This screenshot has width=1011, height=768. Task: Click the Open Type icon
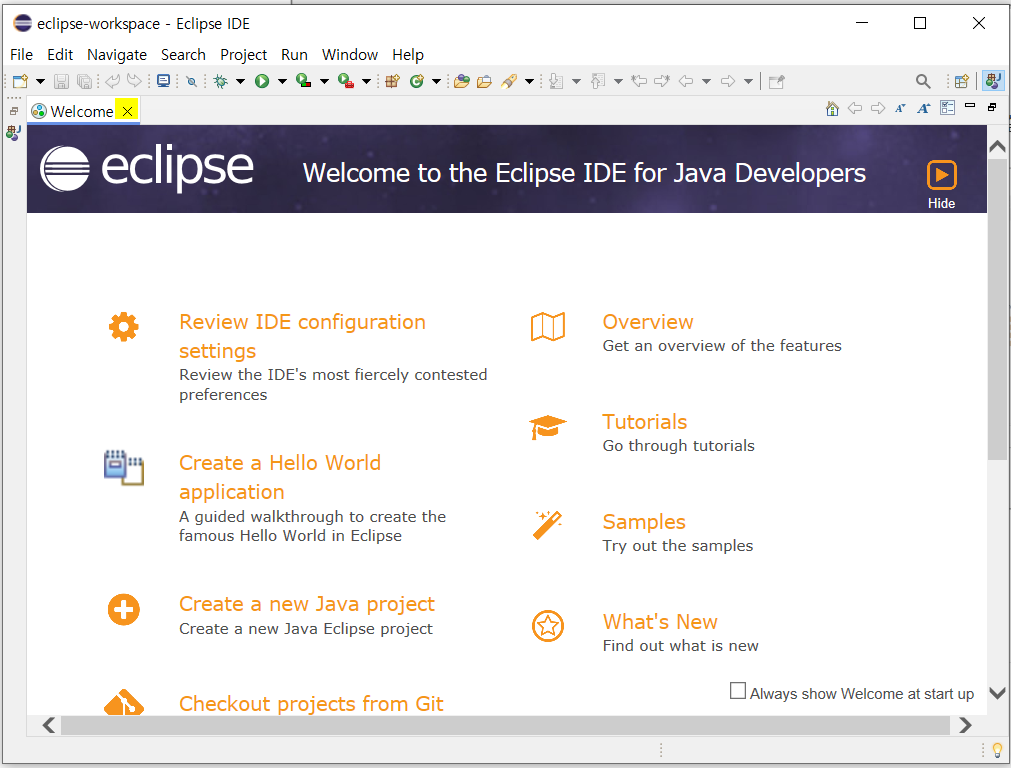[x=462, y=81]
